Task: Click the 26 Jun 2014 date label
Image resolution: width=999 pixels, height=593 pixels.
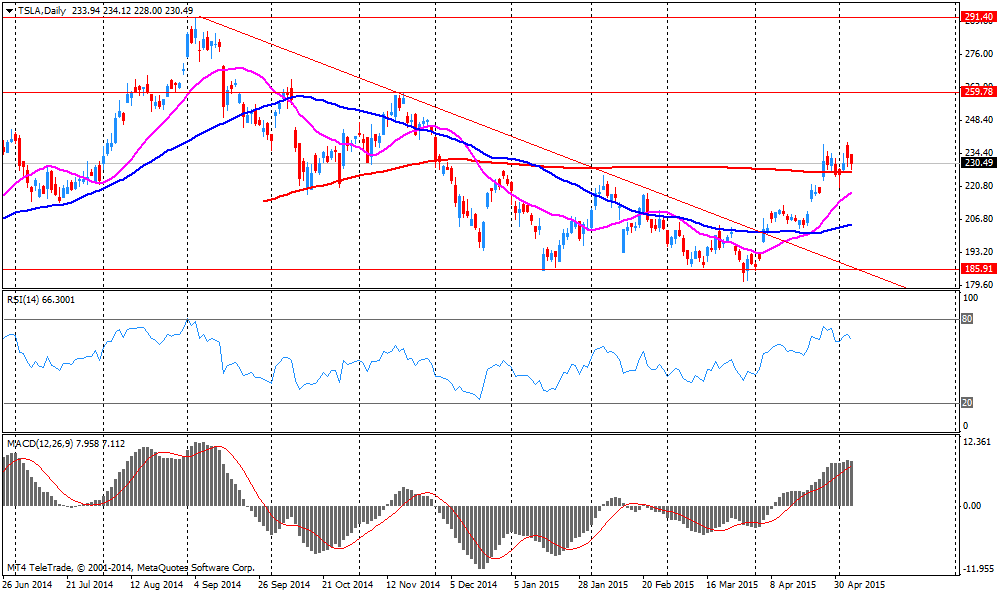Action: coord(27,584)
